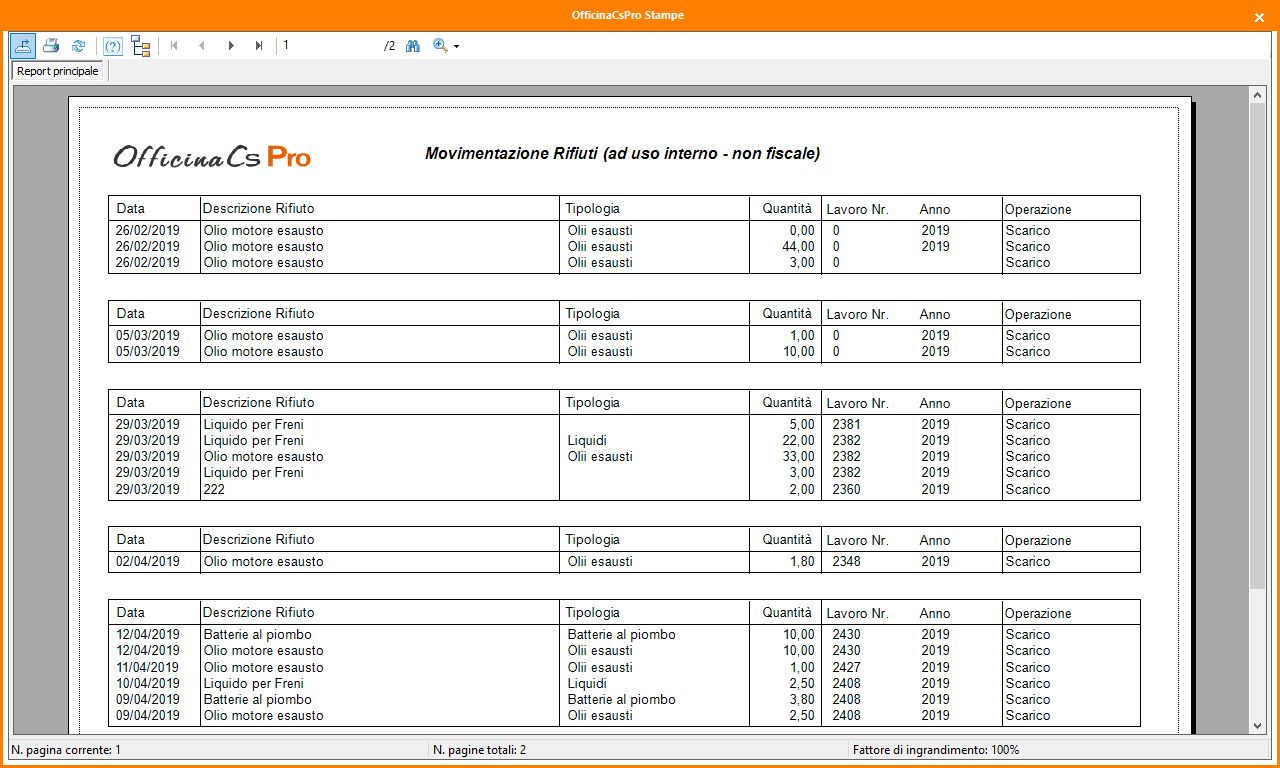The width and height of the screenshot is (1280, 768).
Task: Toggle the parameter panel (?) icon
Action: 113,46
